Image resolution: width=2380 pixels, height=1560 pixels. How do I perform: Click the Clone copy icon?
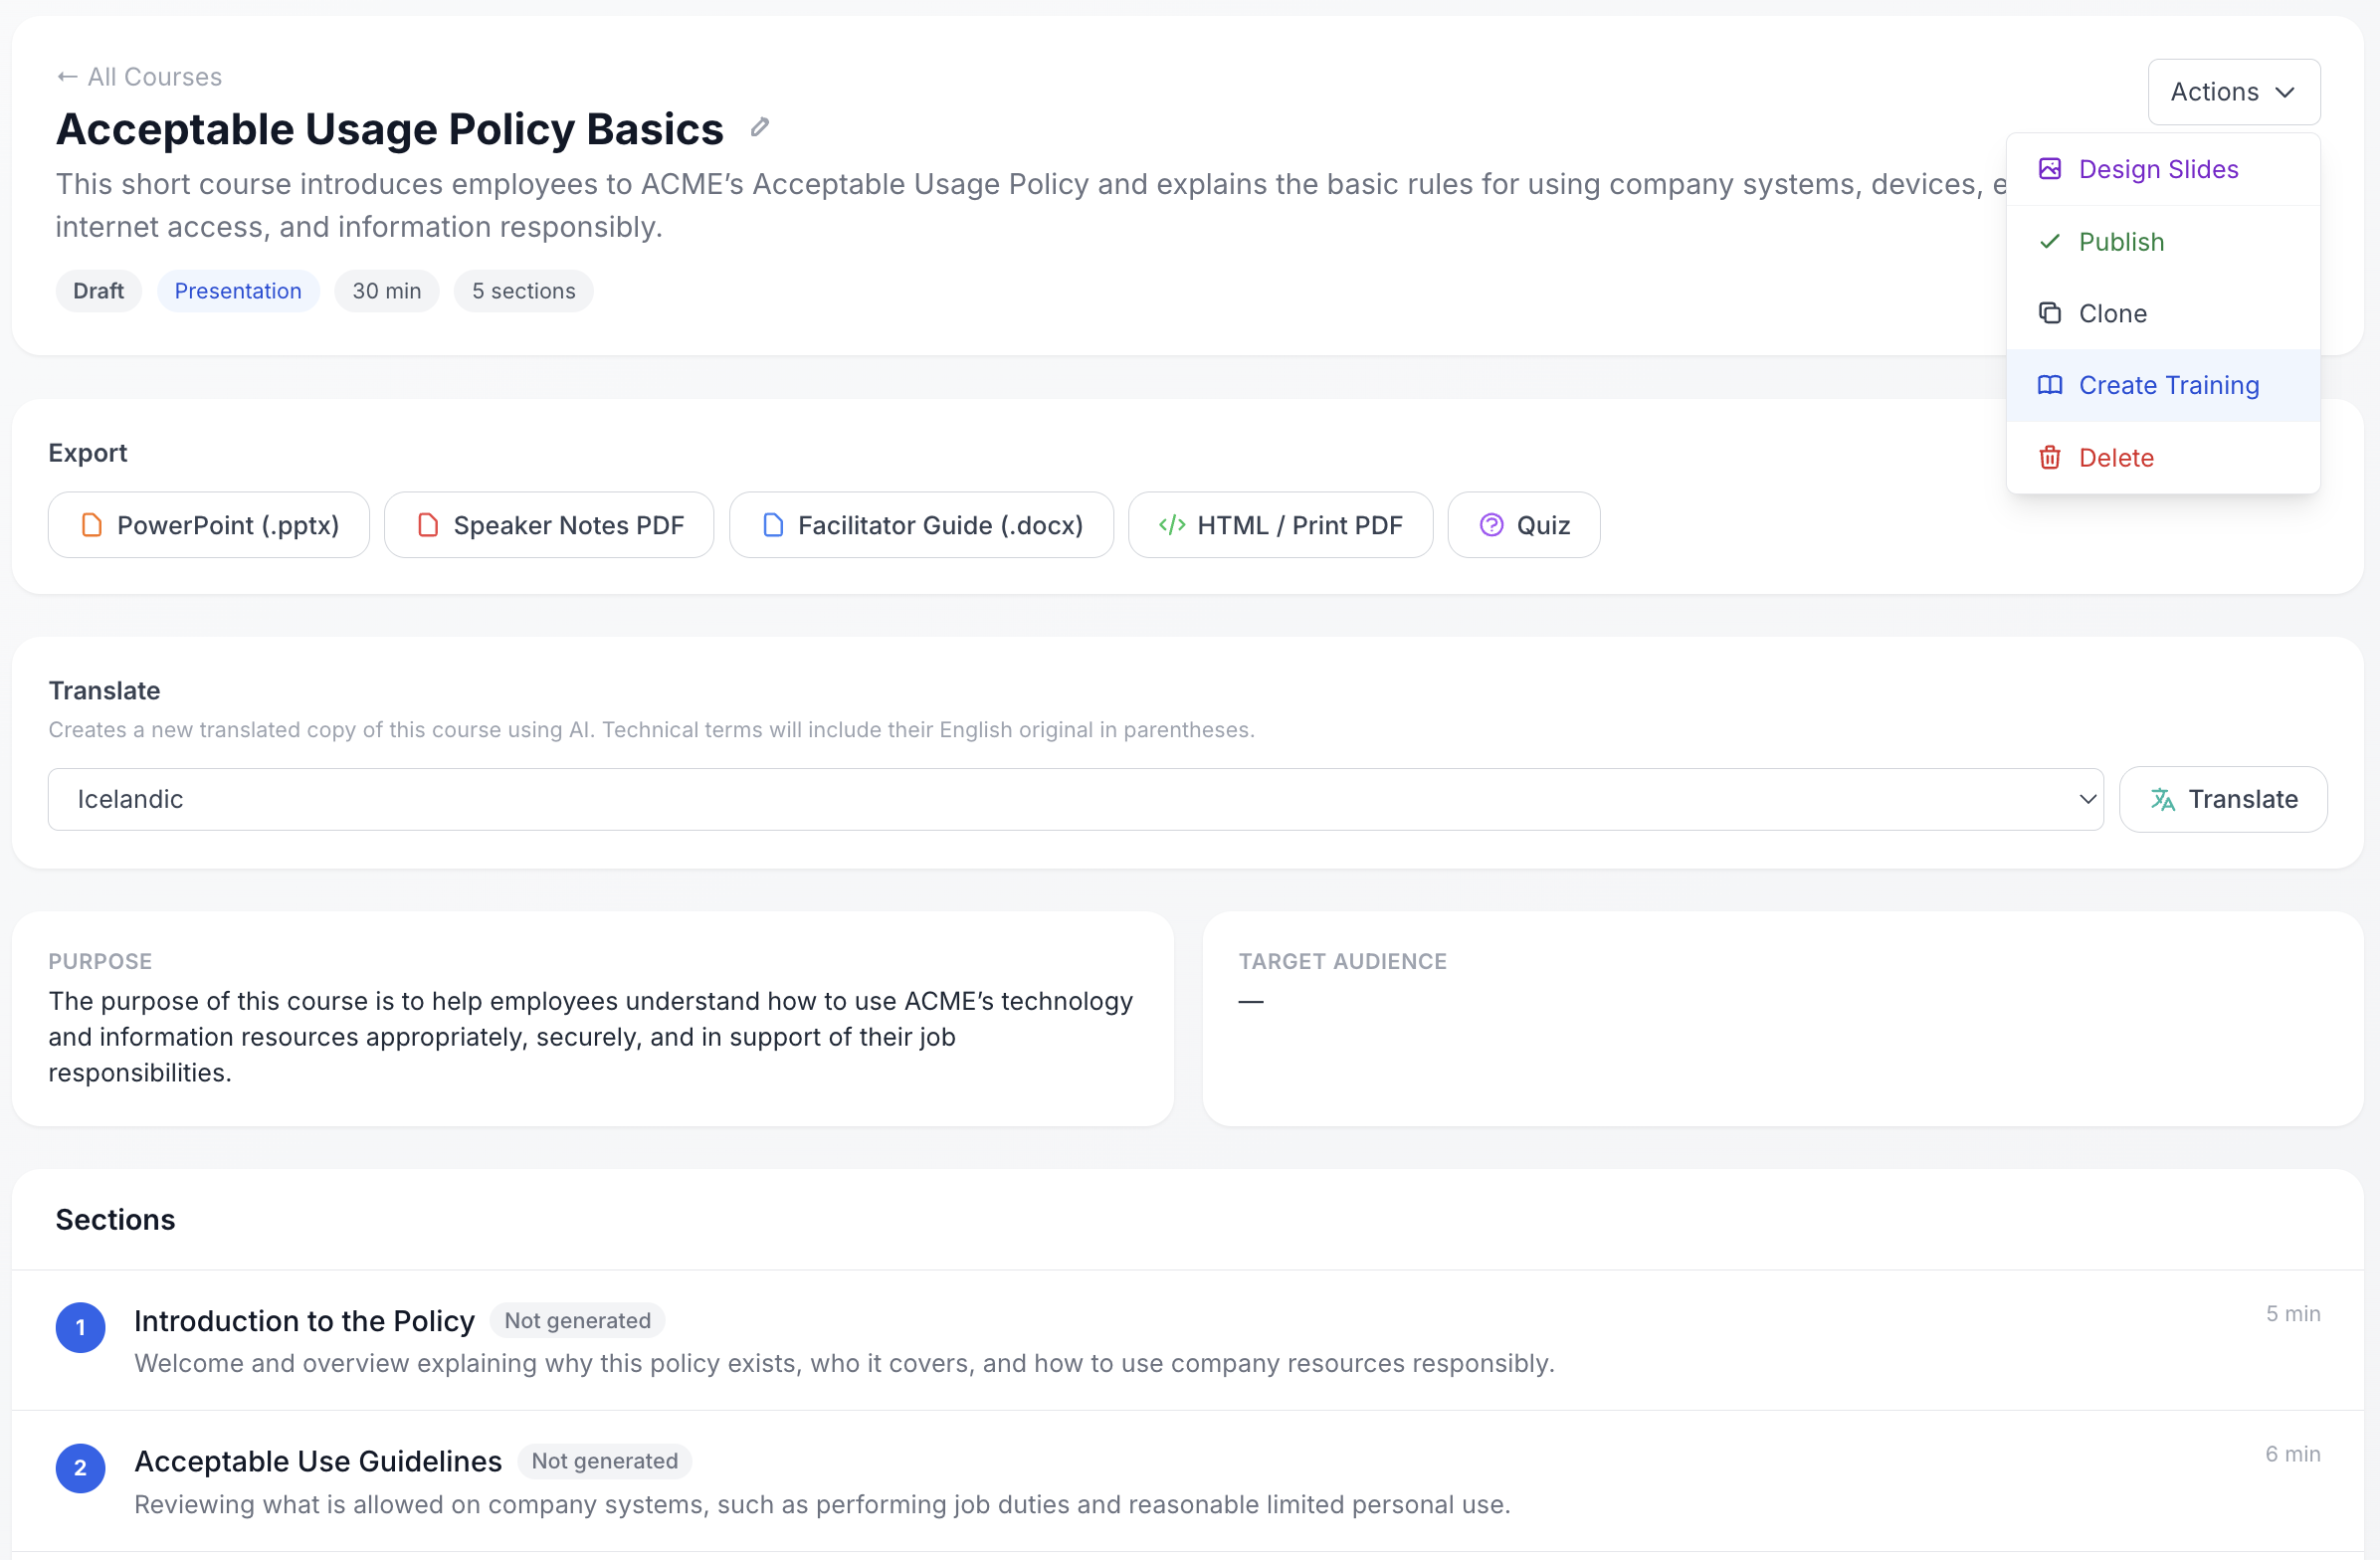[2050, 313]
